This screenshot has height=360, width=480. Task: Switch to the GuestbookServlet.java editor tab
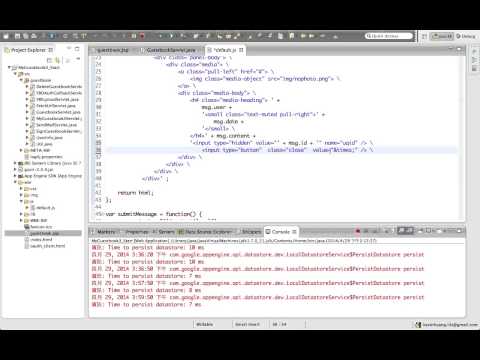171,50
